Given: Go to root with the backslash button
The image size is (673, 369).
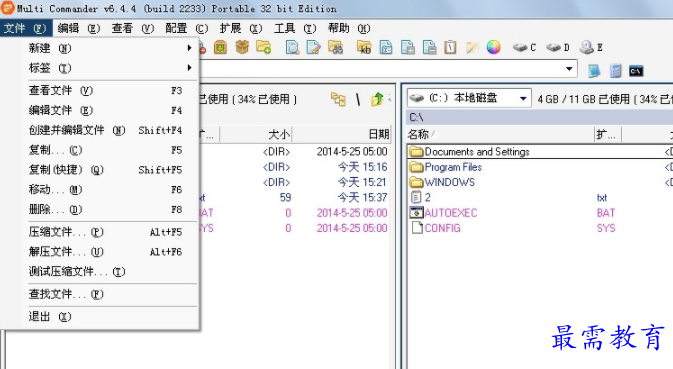Looking at the screenshot, I should click(358, 100).
